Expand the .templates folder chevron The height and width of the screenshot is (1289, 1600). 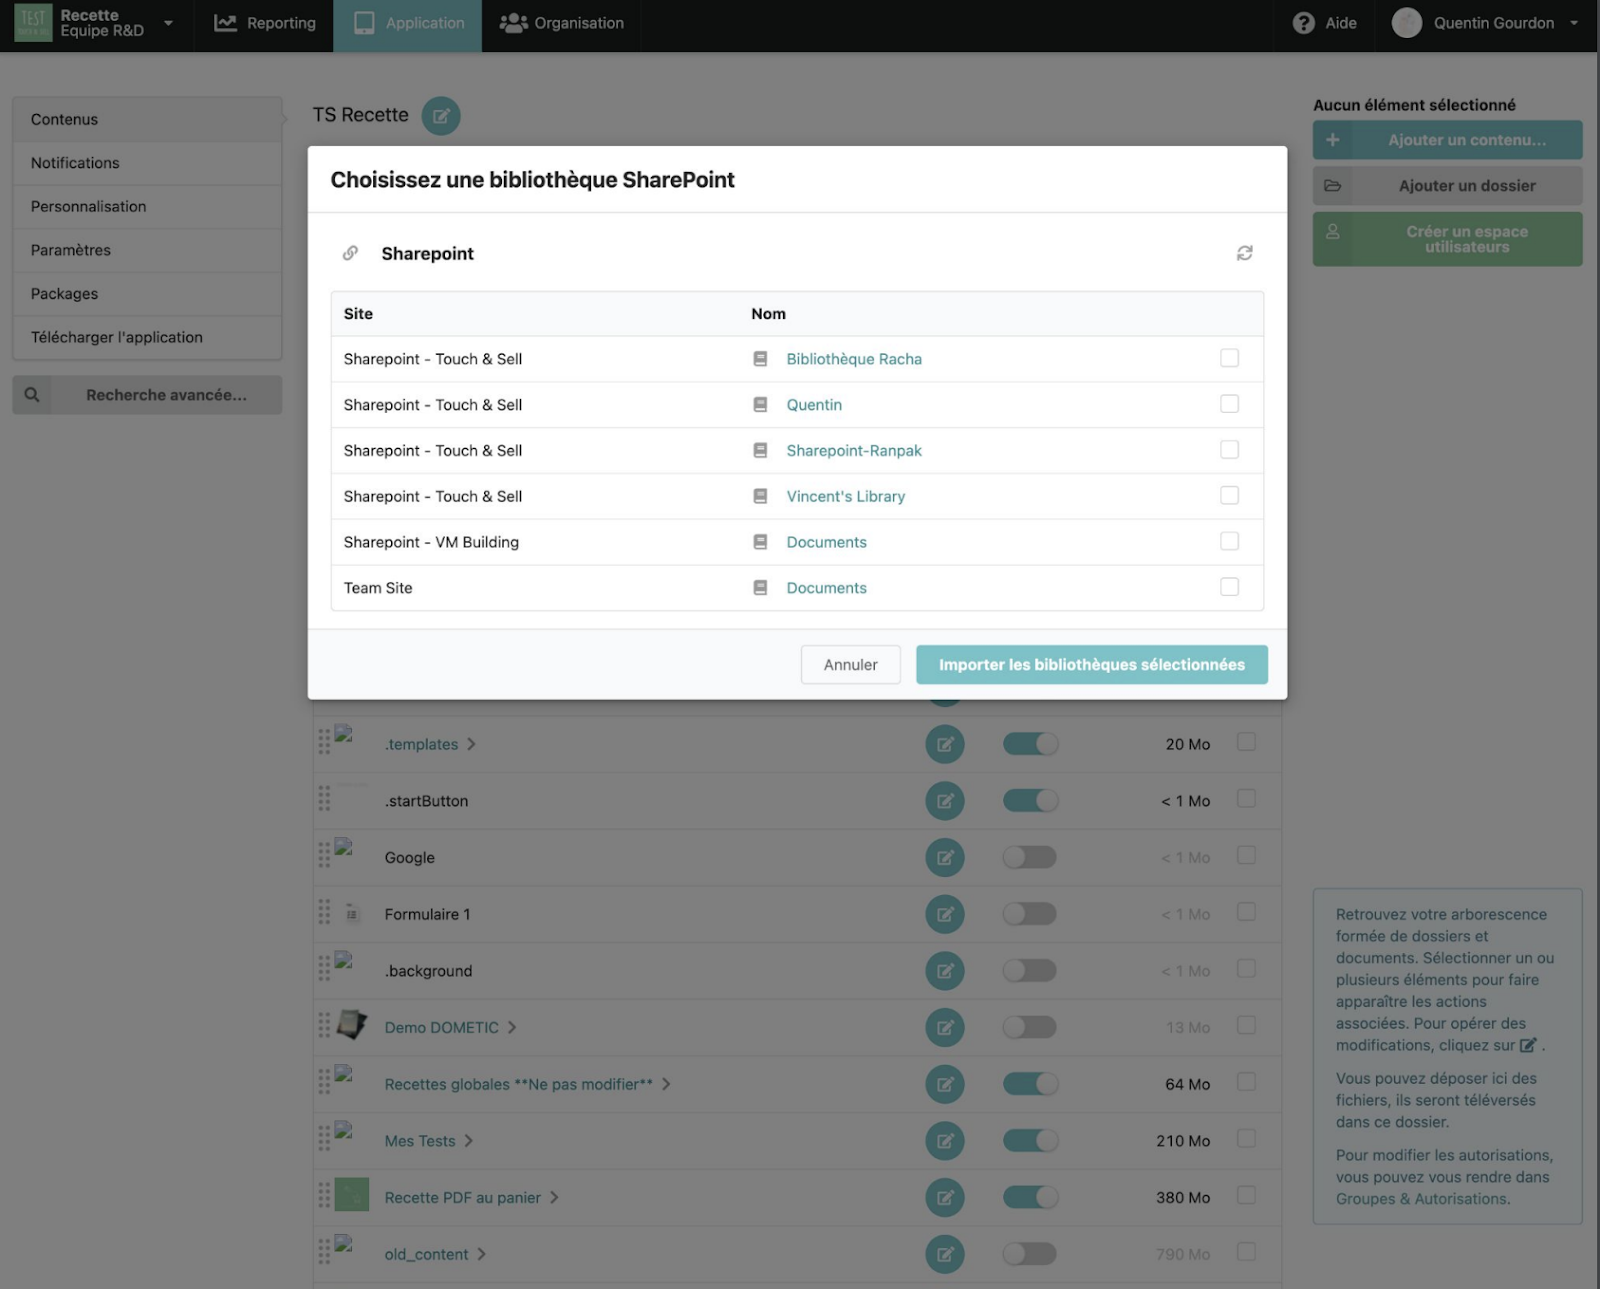coord(471,744)
